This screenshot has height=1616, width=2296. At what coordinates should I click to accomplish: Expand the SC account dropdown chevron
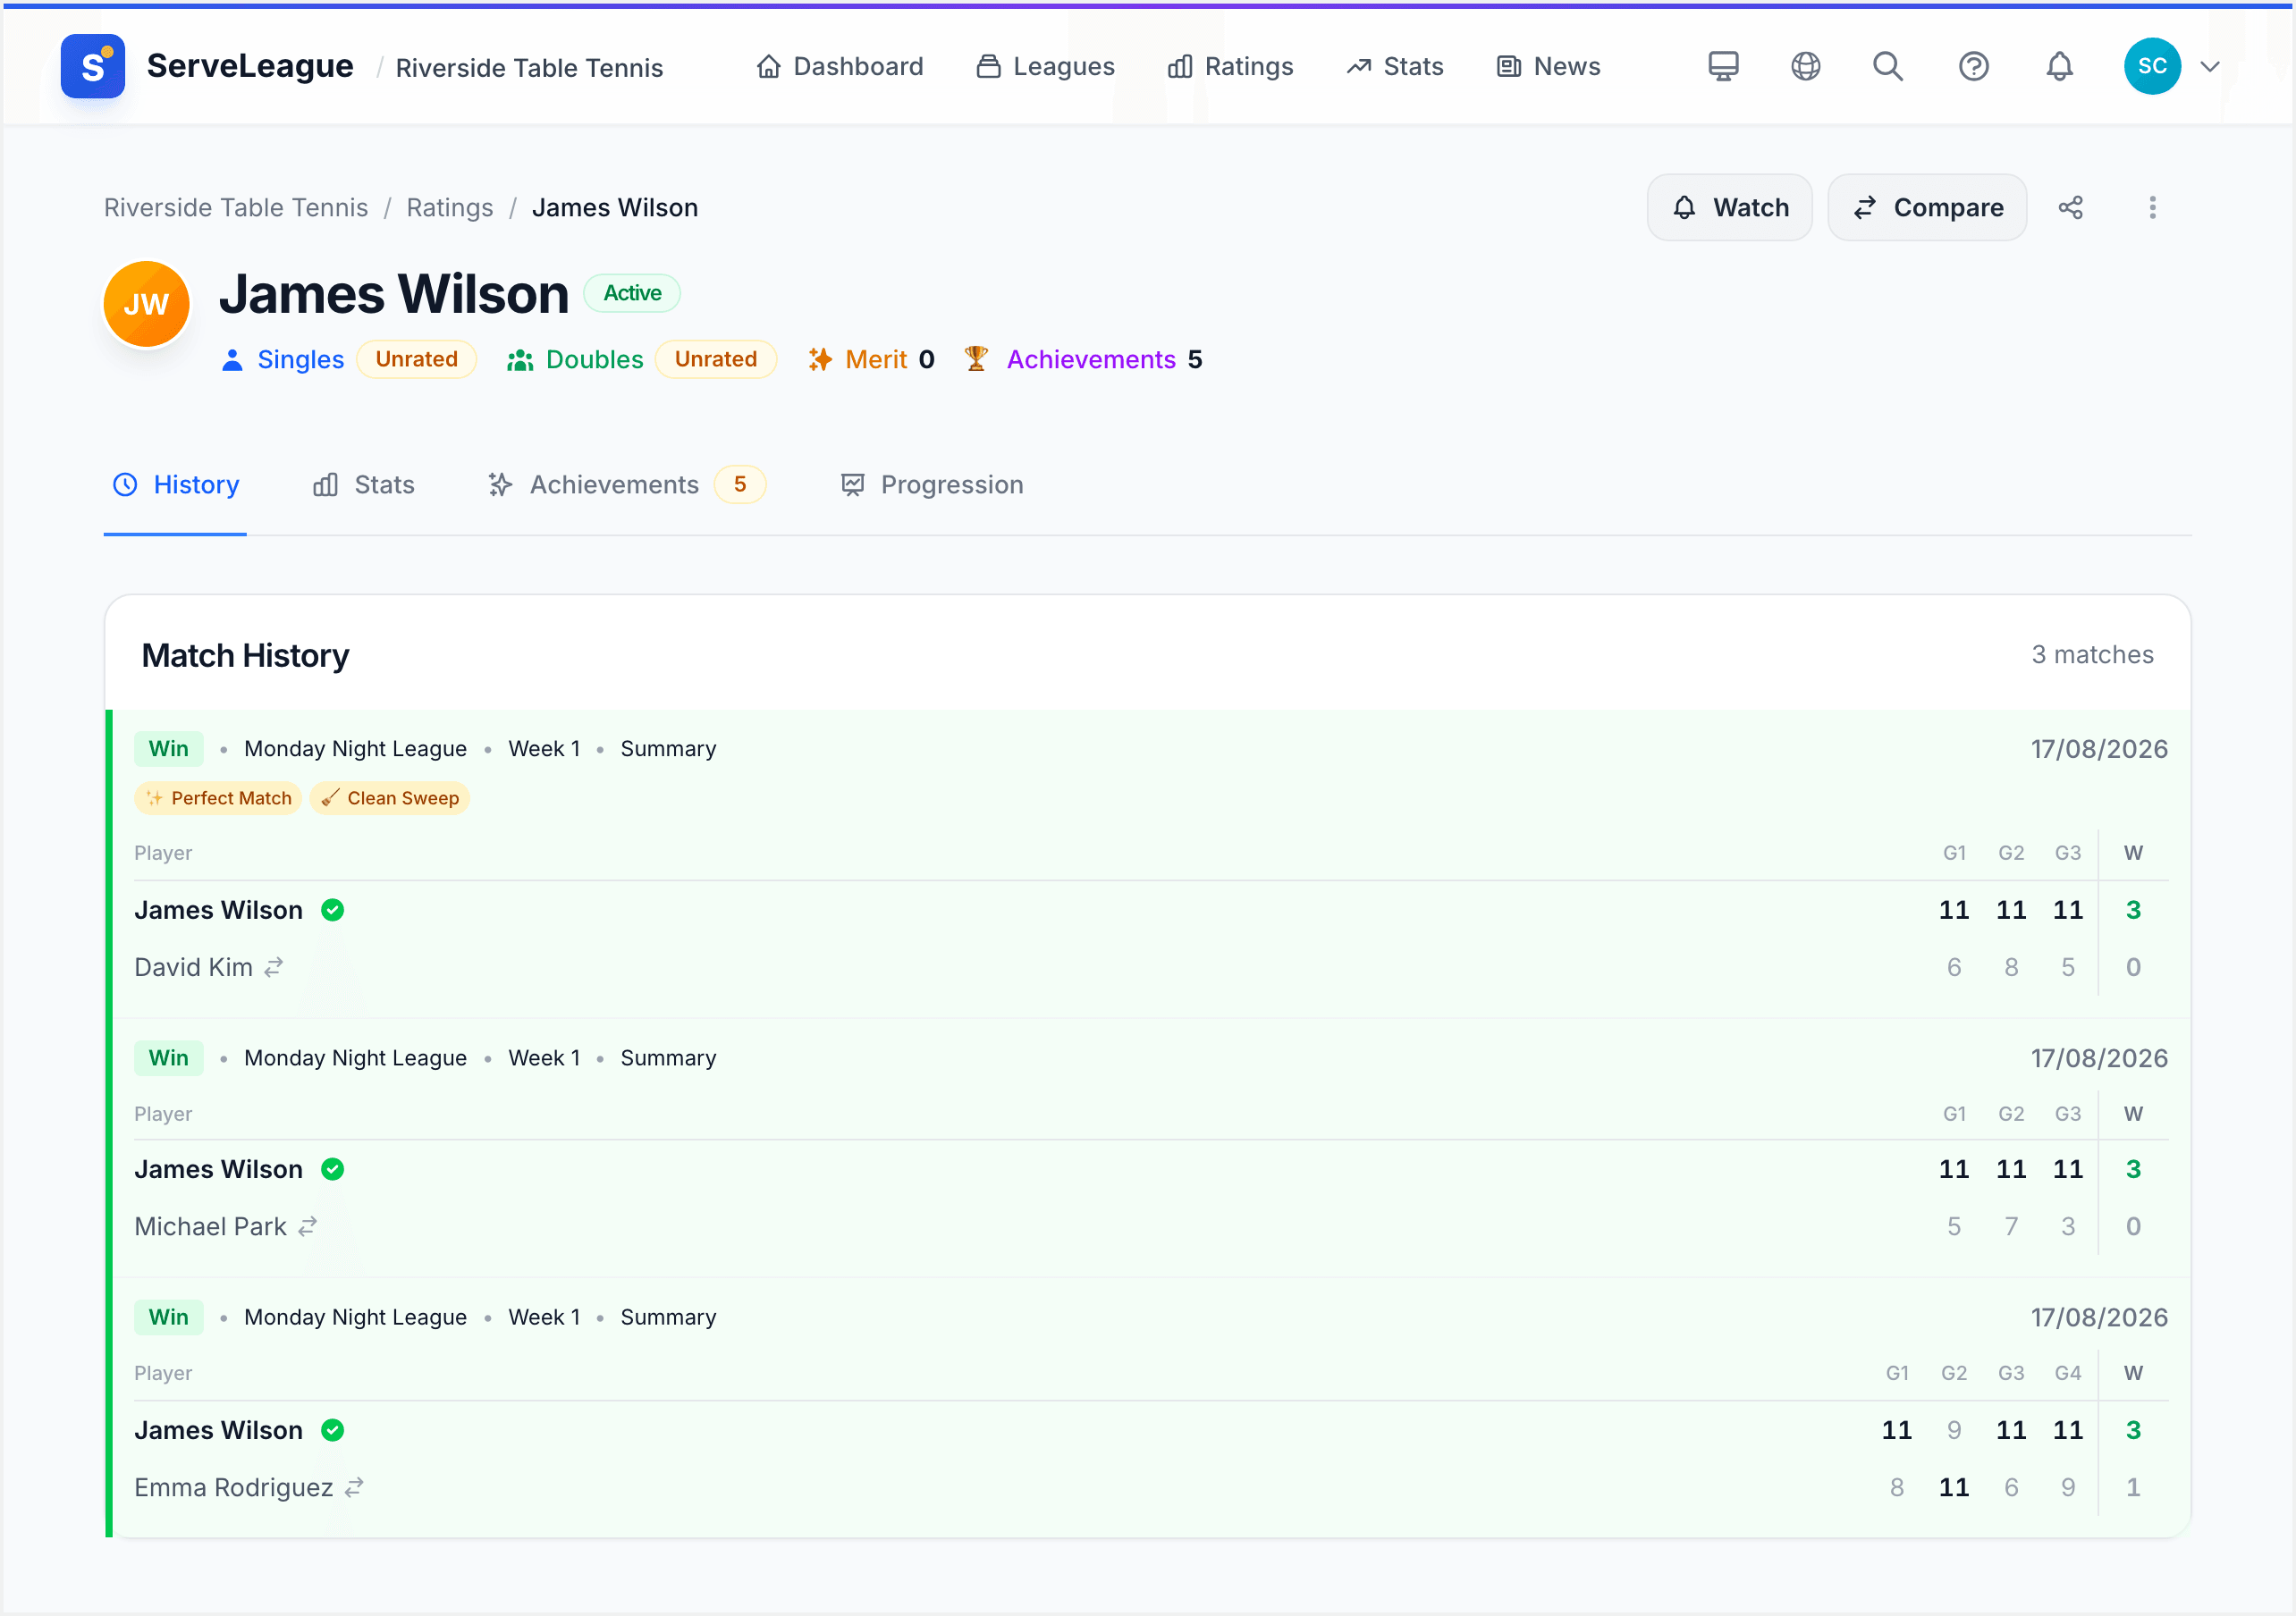coord(2210,67)
